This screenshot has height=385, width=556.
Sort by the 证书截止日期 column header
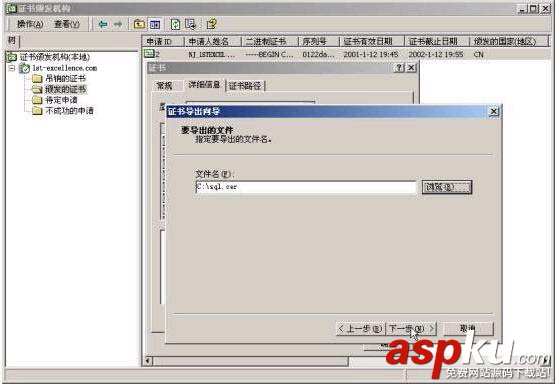point(437,41)
